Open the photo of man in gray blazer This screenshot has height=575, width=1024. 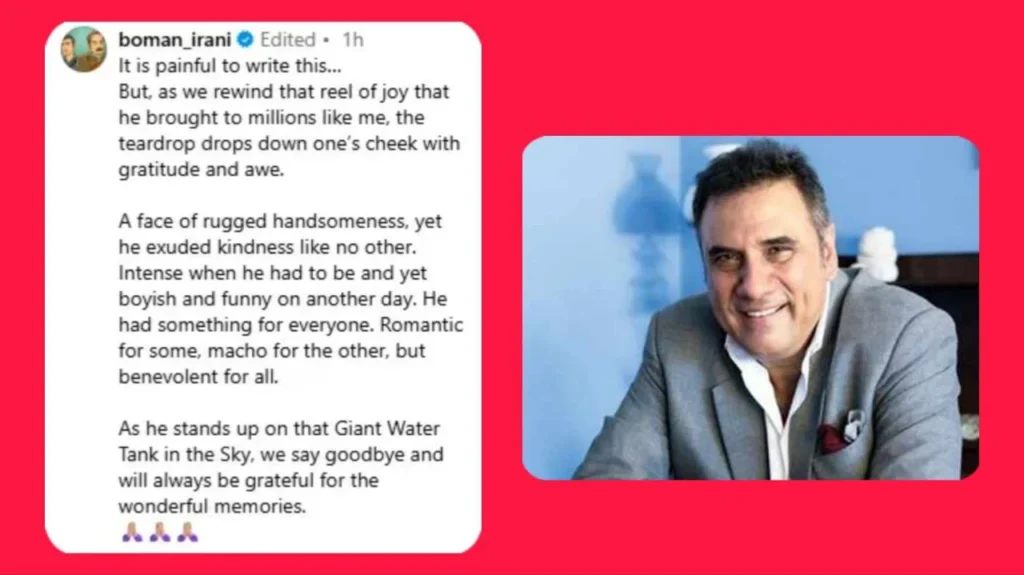750,307
